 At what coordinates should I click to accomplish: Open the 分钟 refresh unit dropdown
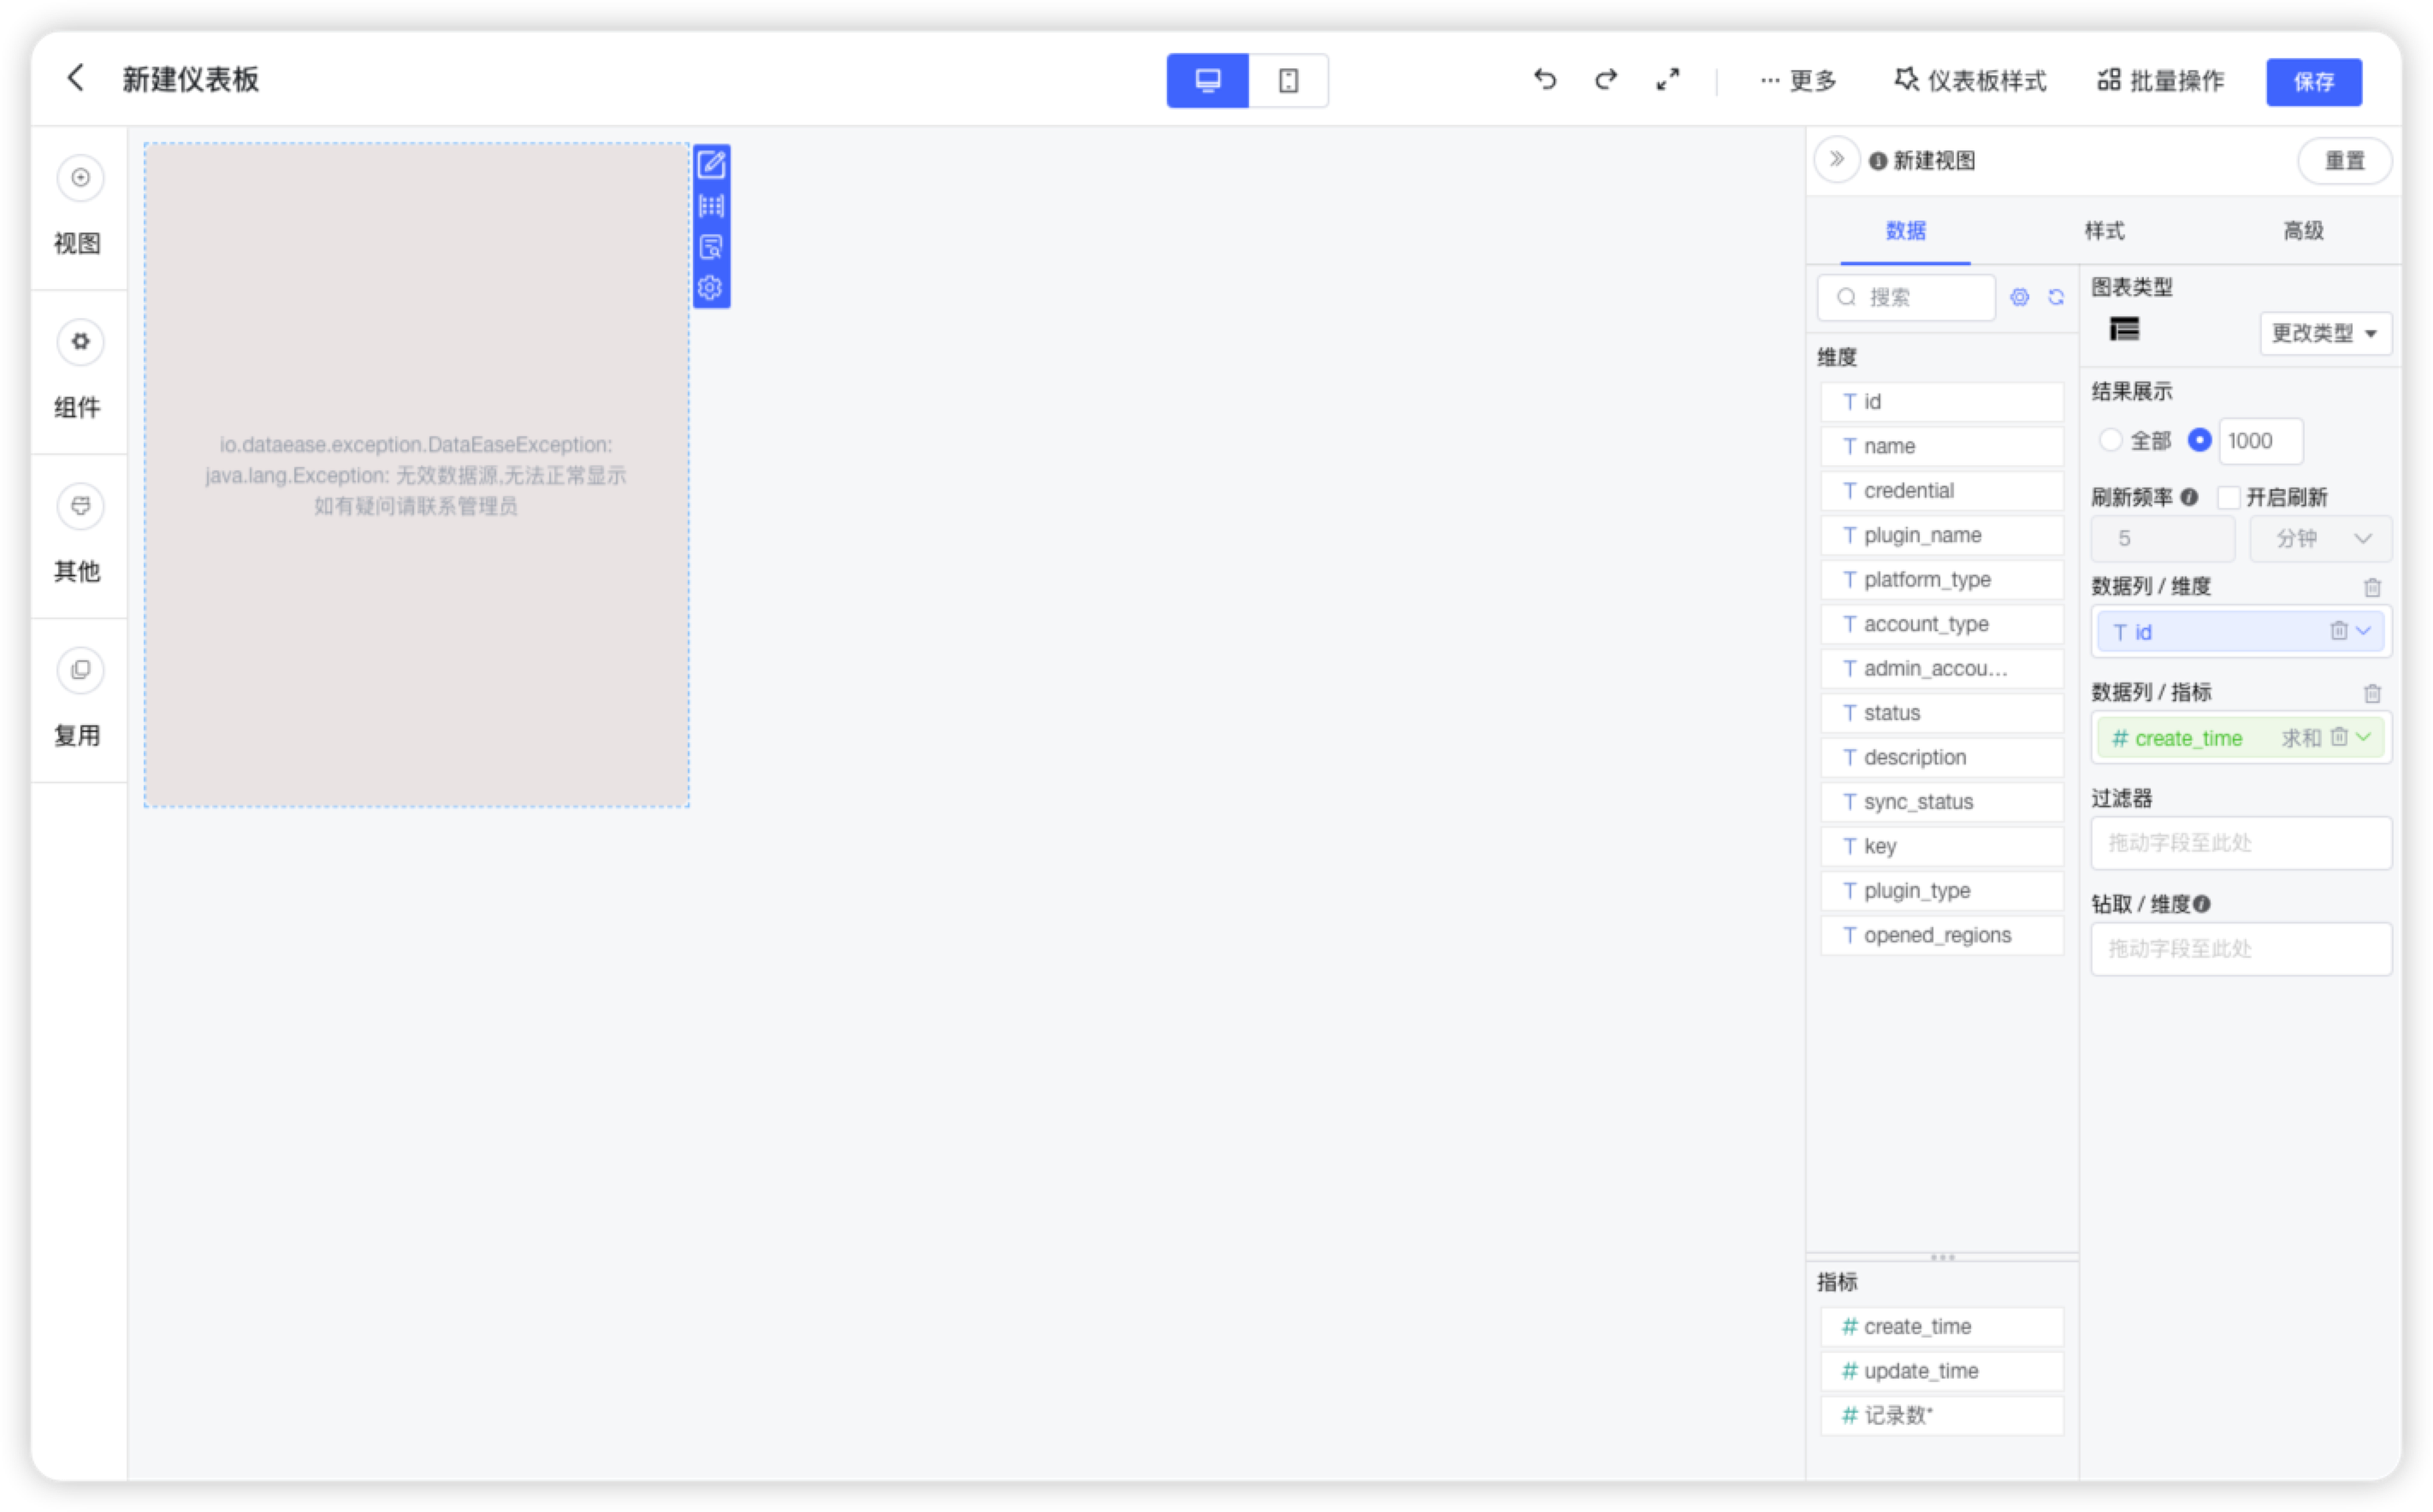[2320, 538]
